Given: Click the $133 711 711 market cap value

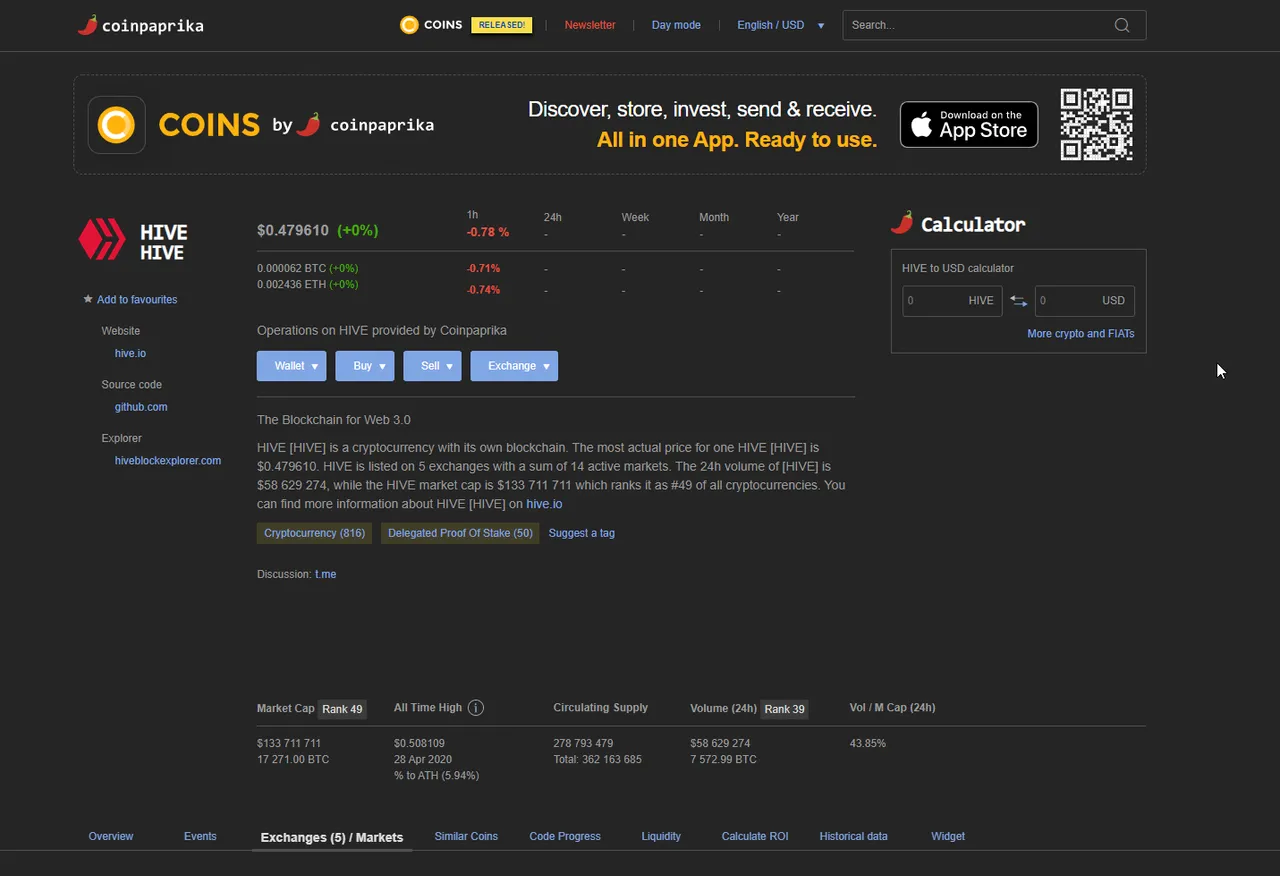Looking at the screenshot, I should 289,743.
